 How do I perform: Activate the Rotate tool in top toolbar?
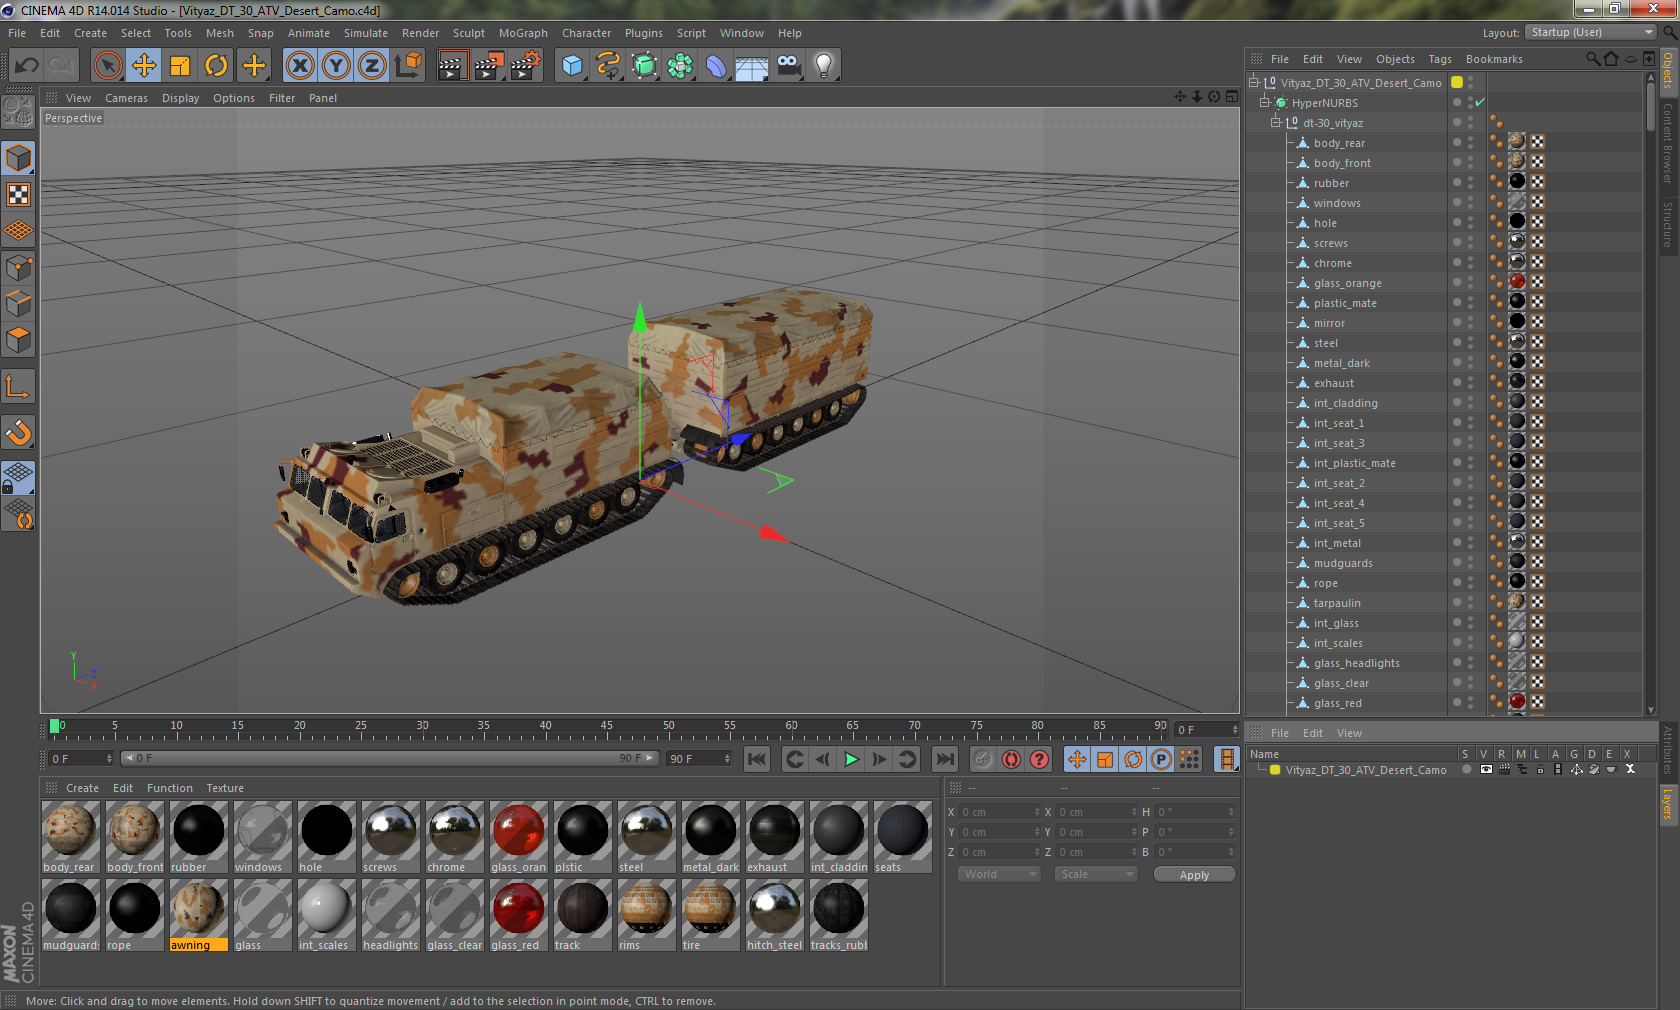(x=216, y=66)
